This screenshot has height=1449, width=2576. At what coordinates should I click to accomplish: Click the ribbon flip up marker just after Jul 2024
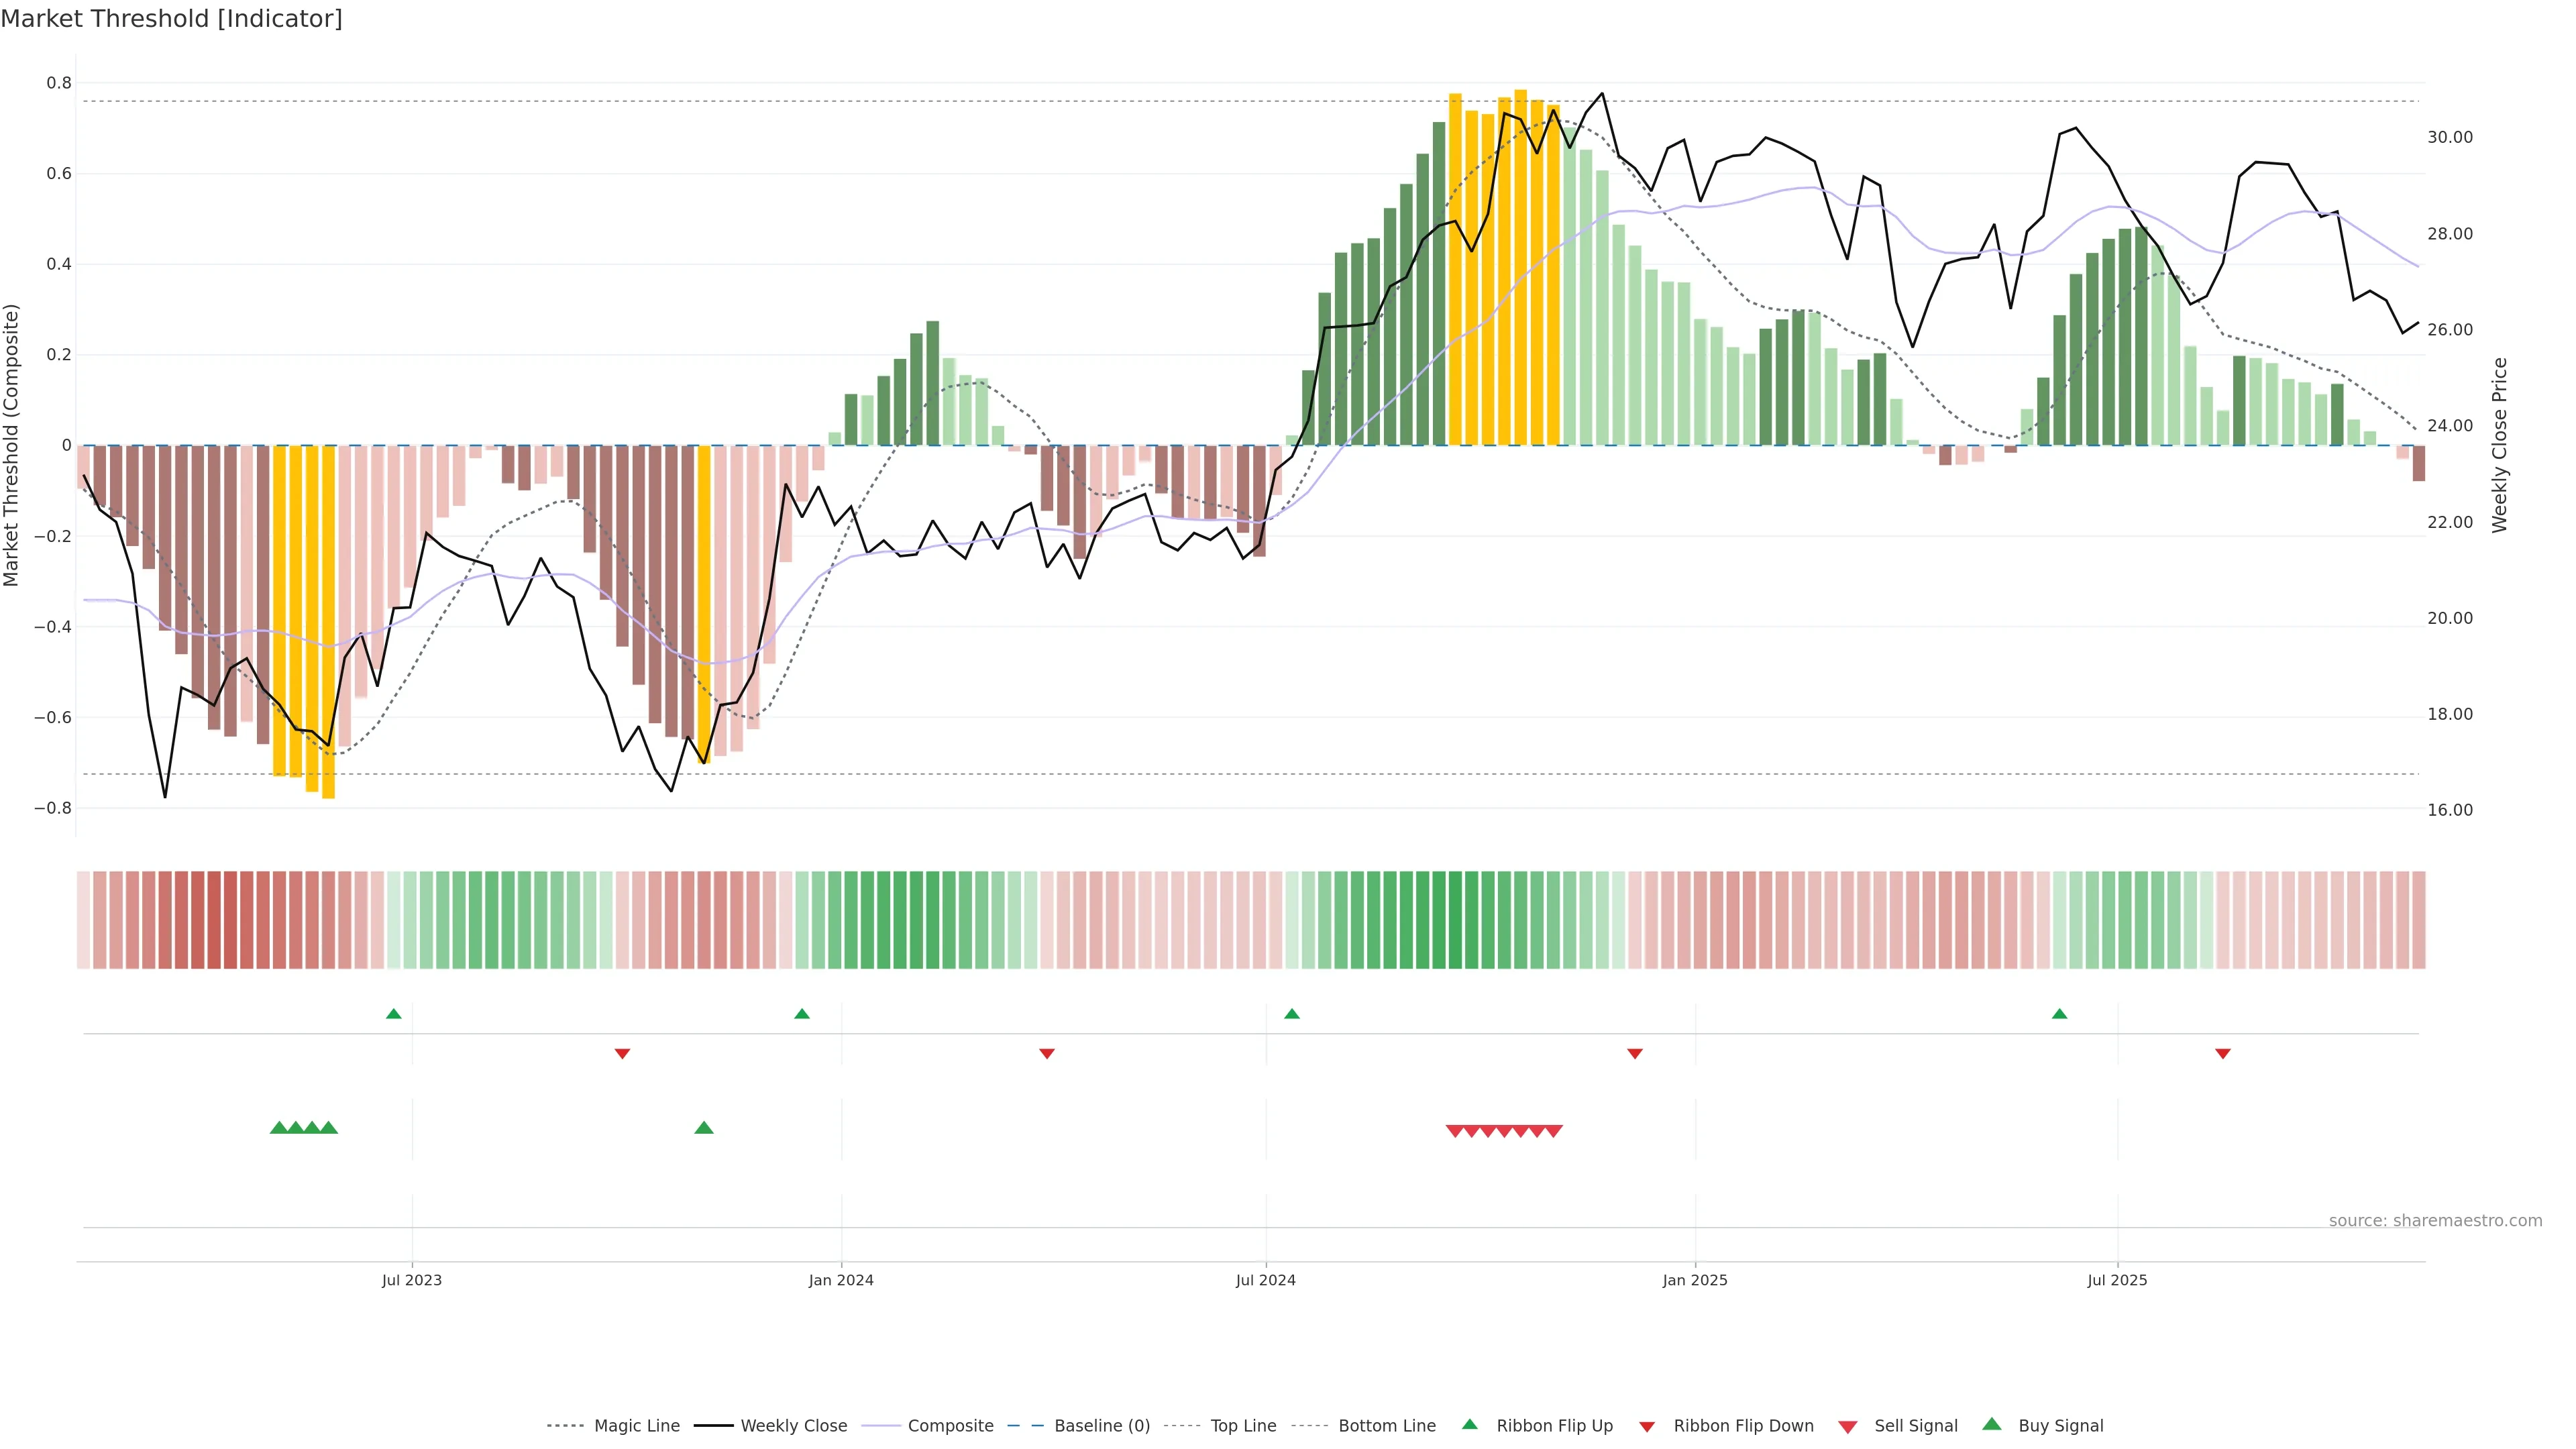tap(1291, 1014)
